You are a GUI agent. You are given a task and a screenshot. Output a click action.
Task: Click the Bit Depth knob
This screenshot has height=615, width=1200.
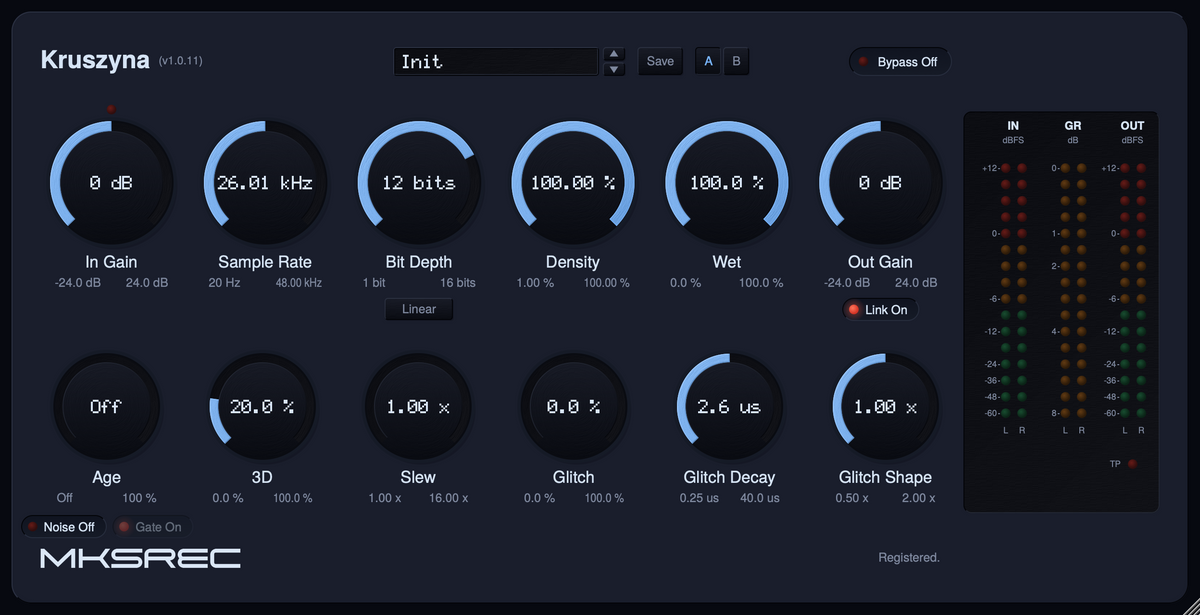click(419, 183)
